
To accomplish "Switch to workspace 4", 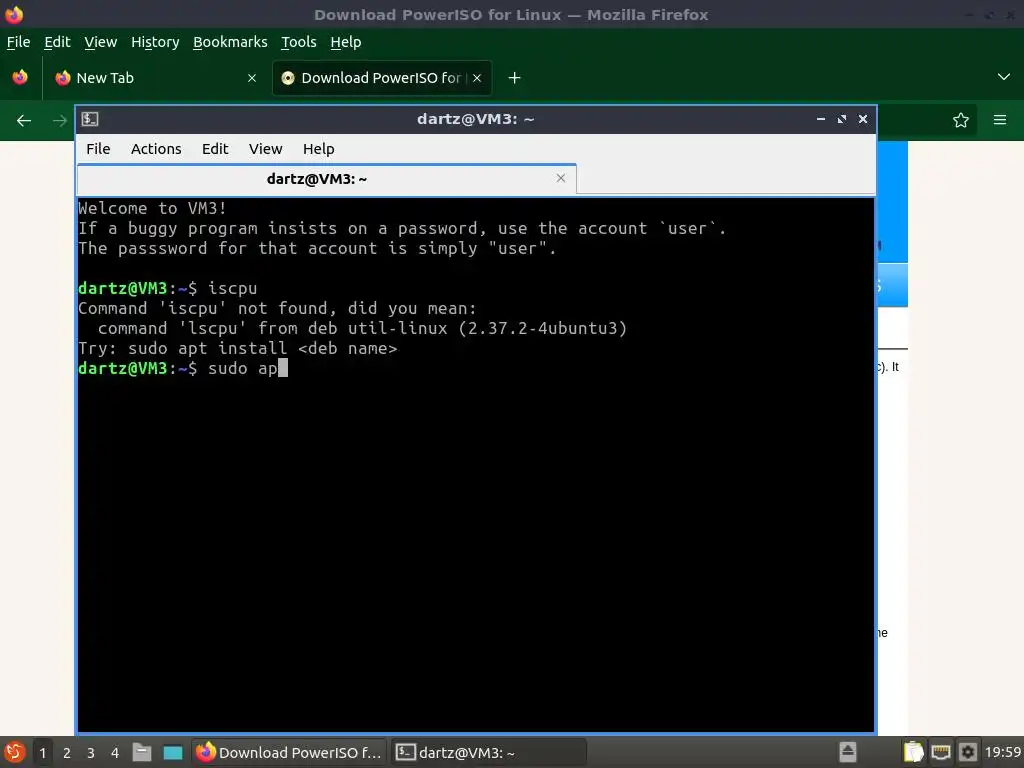I will (115, 753).
